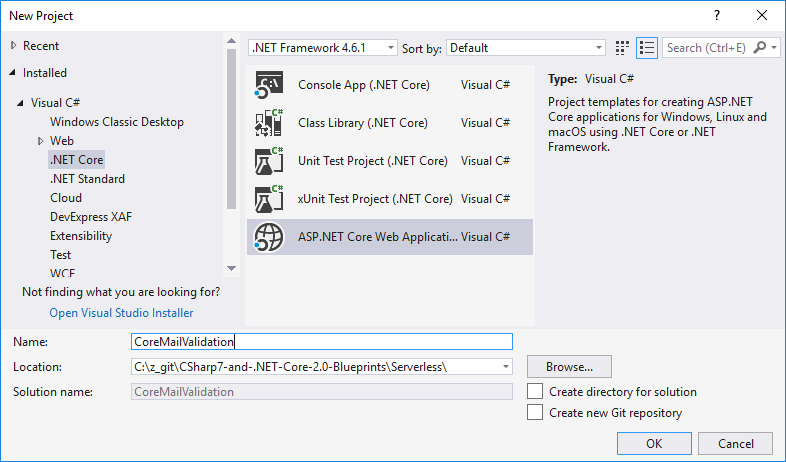This screenshot has height=462, width=786.
Task: Open the Sort by Default dropdown
Action: [525, 48]
